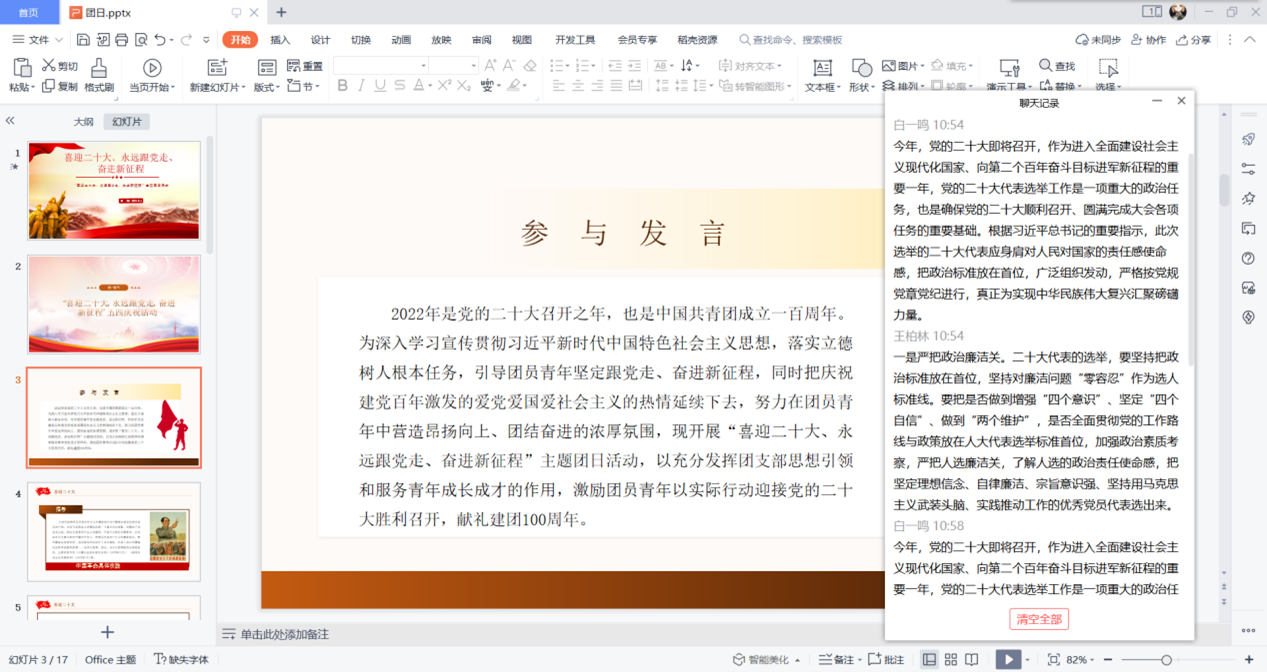
Task: Toggle bold formatting
Action: (343, 85)
